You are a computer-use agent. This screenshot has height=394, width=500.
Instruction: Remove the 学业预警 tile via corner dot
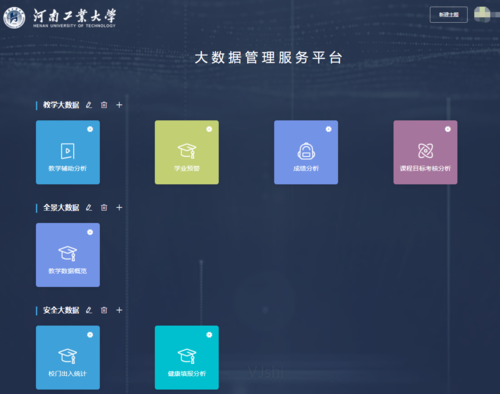[209, 129]
